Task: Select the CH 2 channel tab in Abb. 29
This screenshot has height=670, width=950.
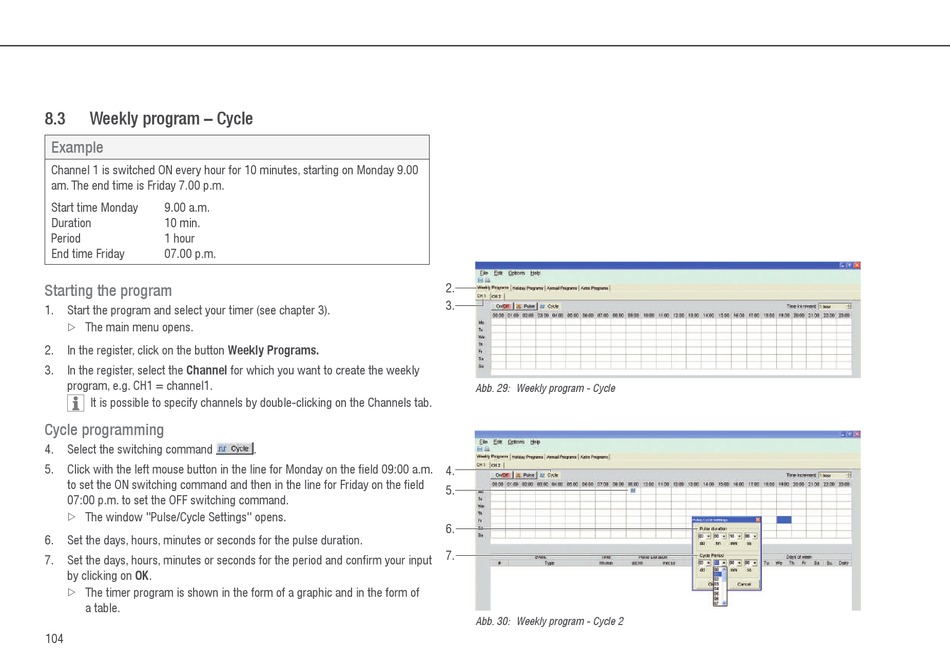Action: [x=497, y=296]
